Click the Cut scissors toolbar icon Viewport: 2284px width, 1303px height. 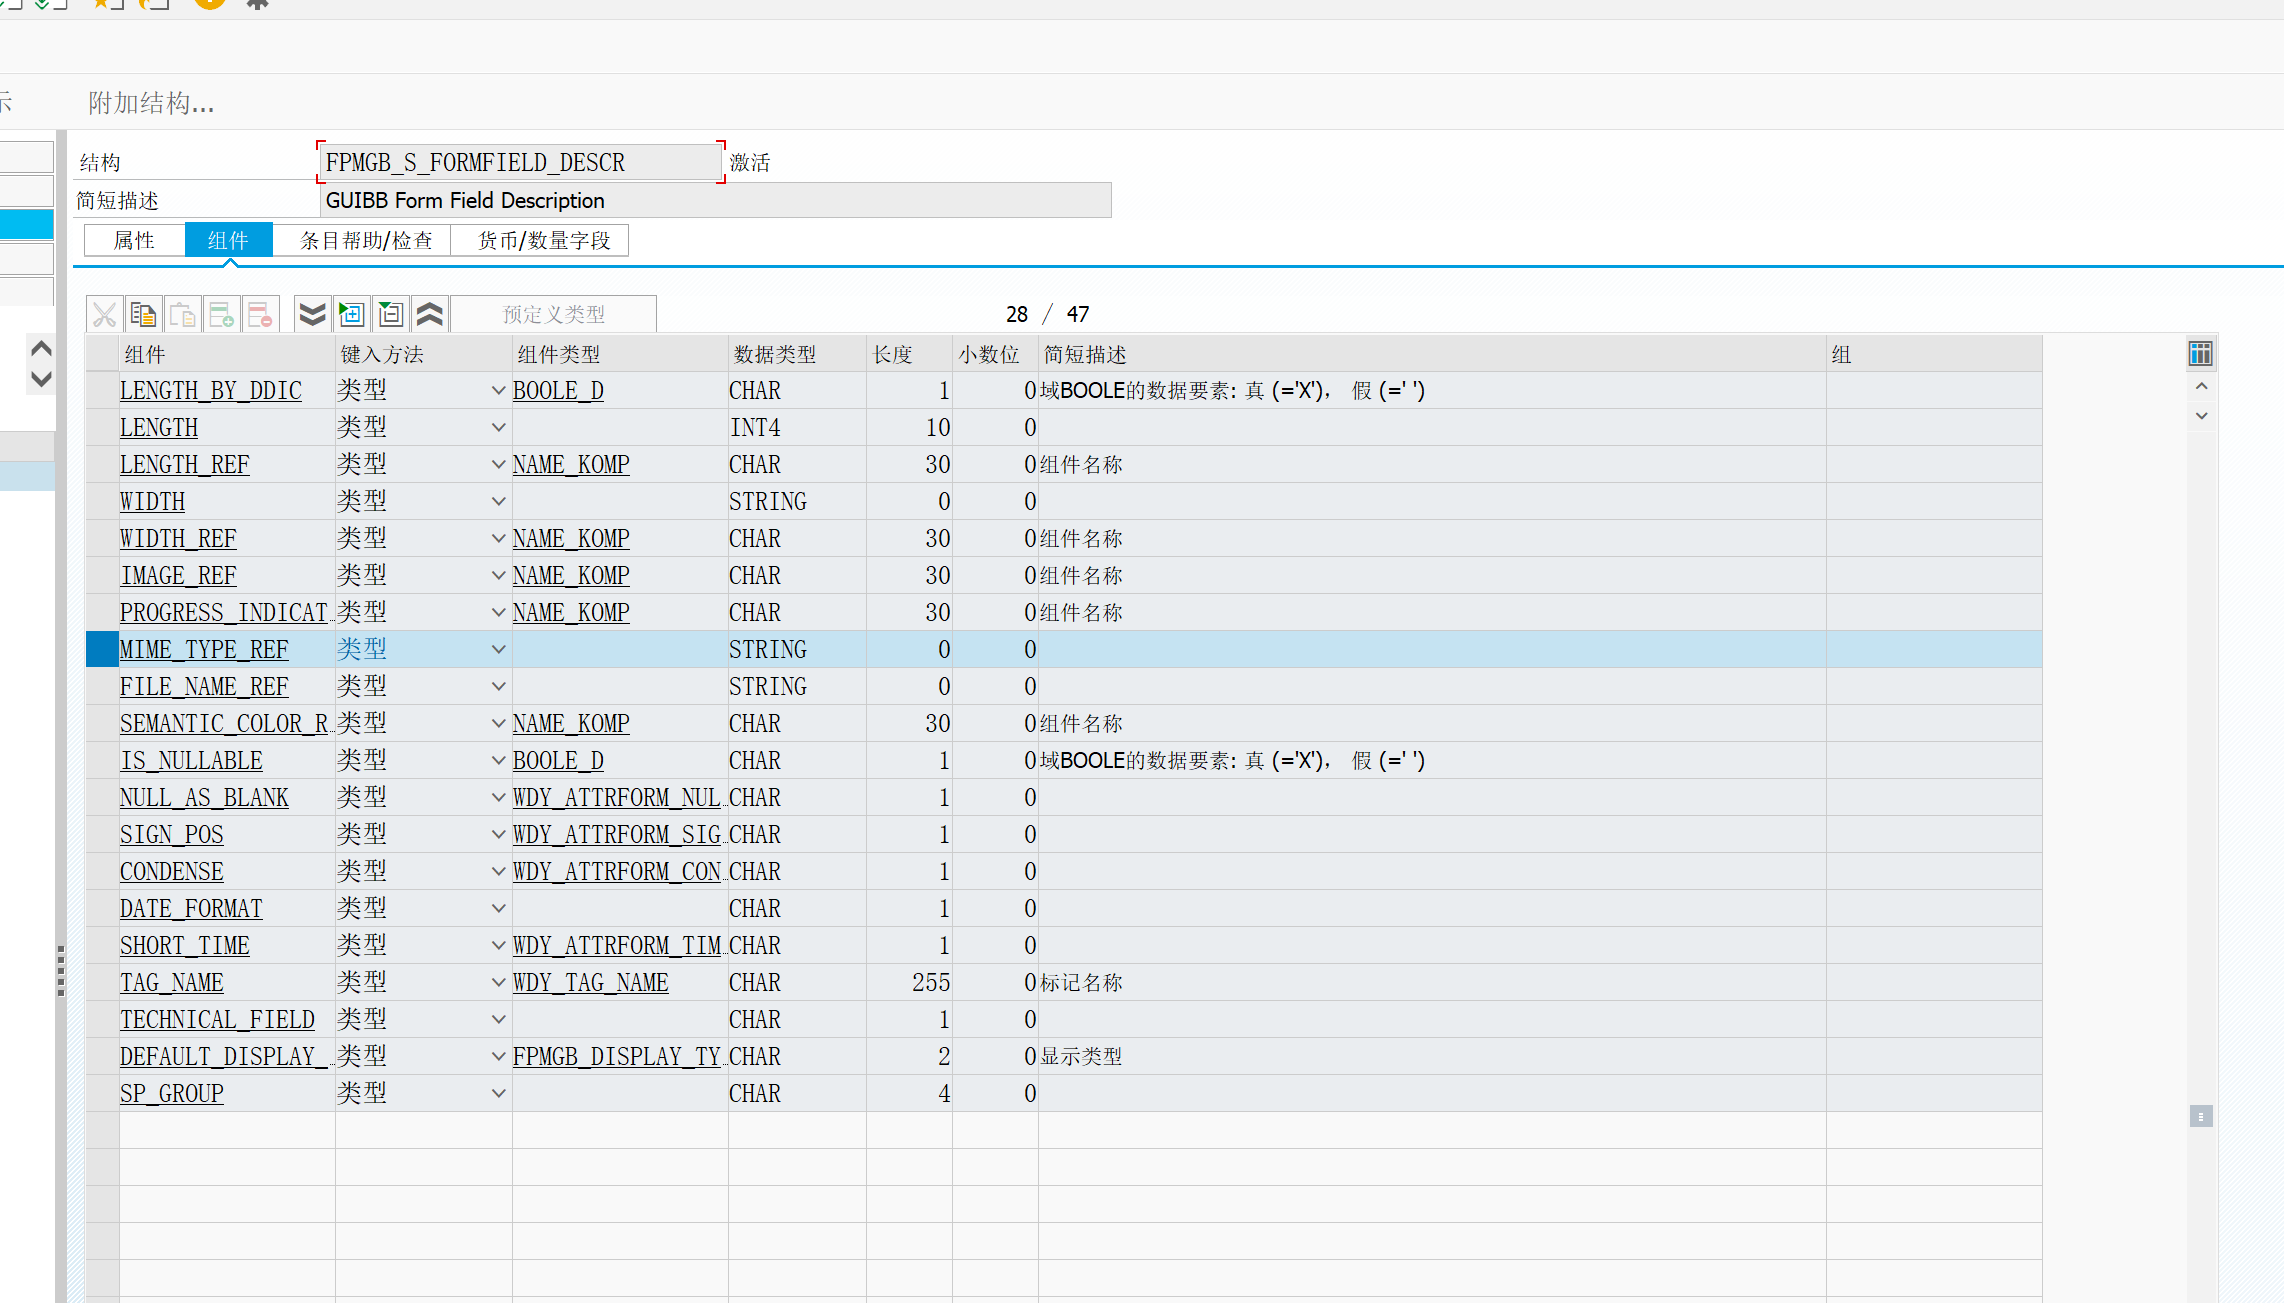[104, 315]
